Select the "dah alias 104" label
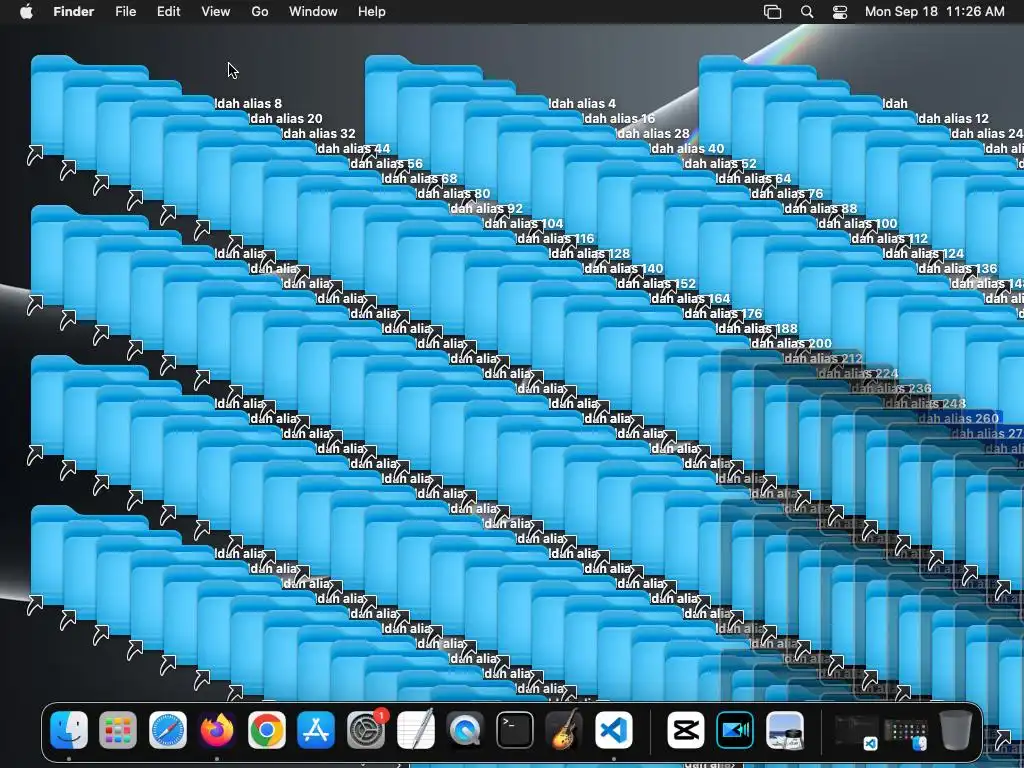This screenshot has width=1024, height=768. pos(524,223)
